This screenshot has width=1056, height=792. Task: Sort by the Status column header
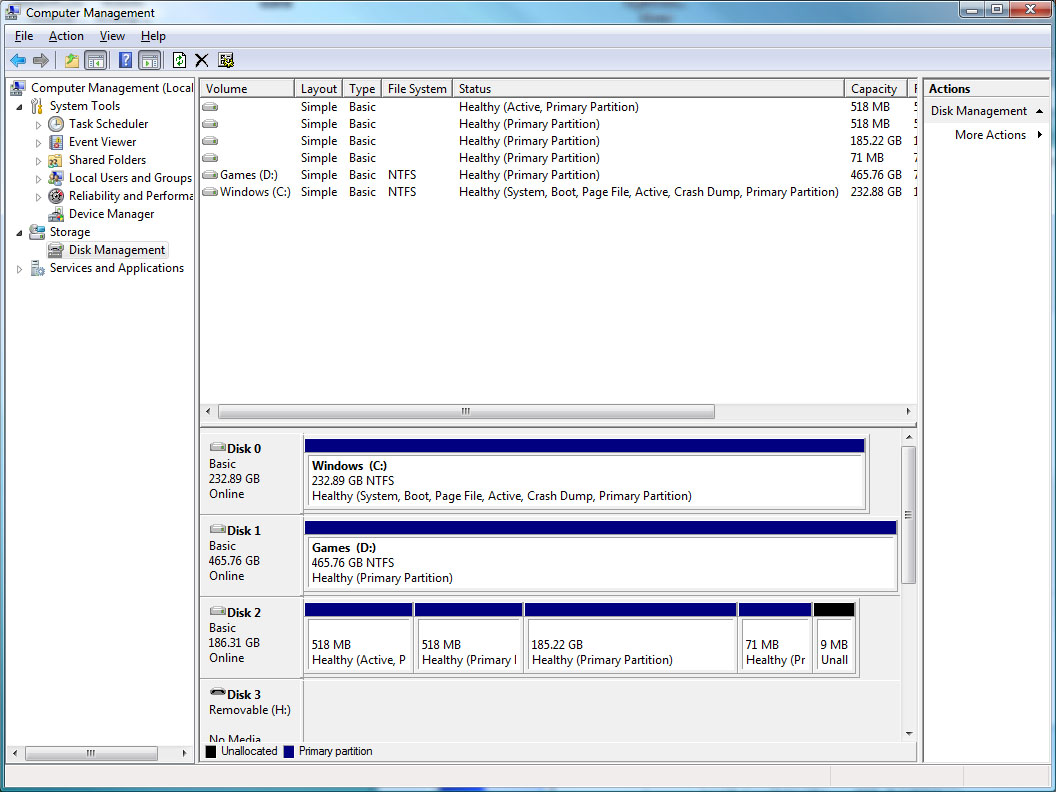[648, 89]
